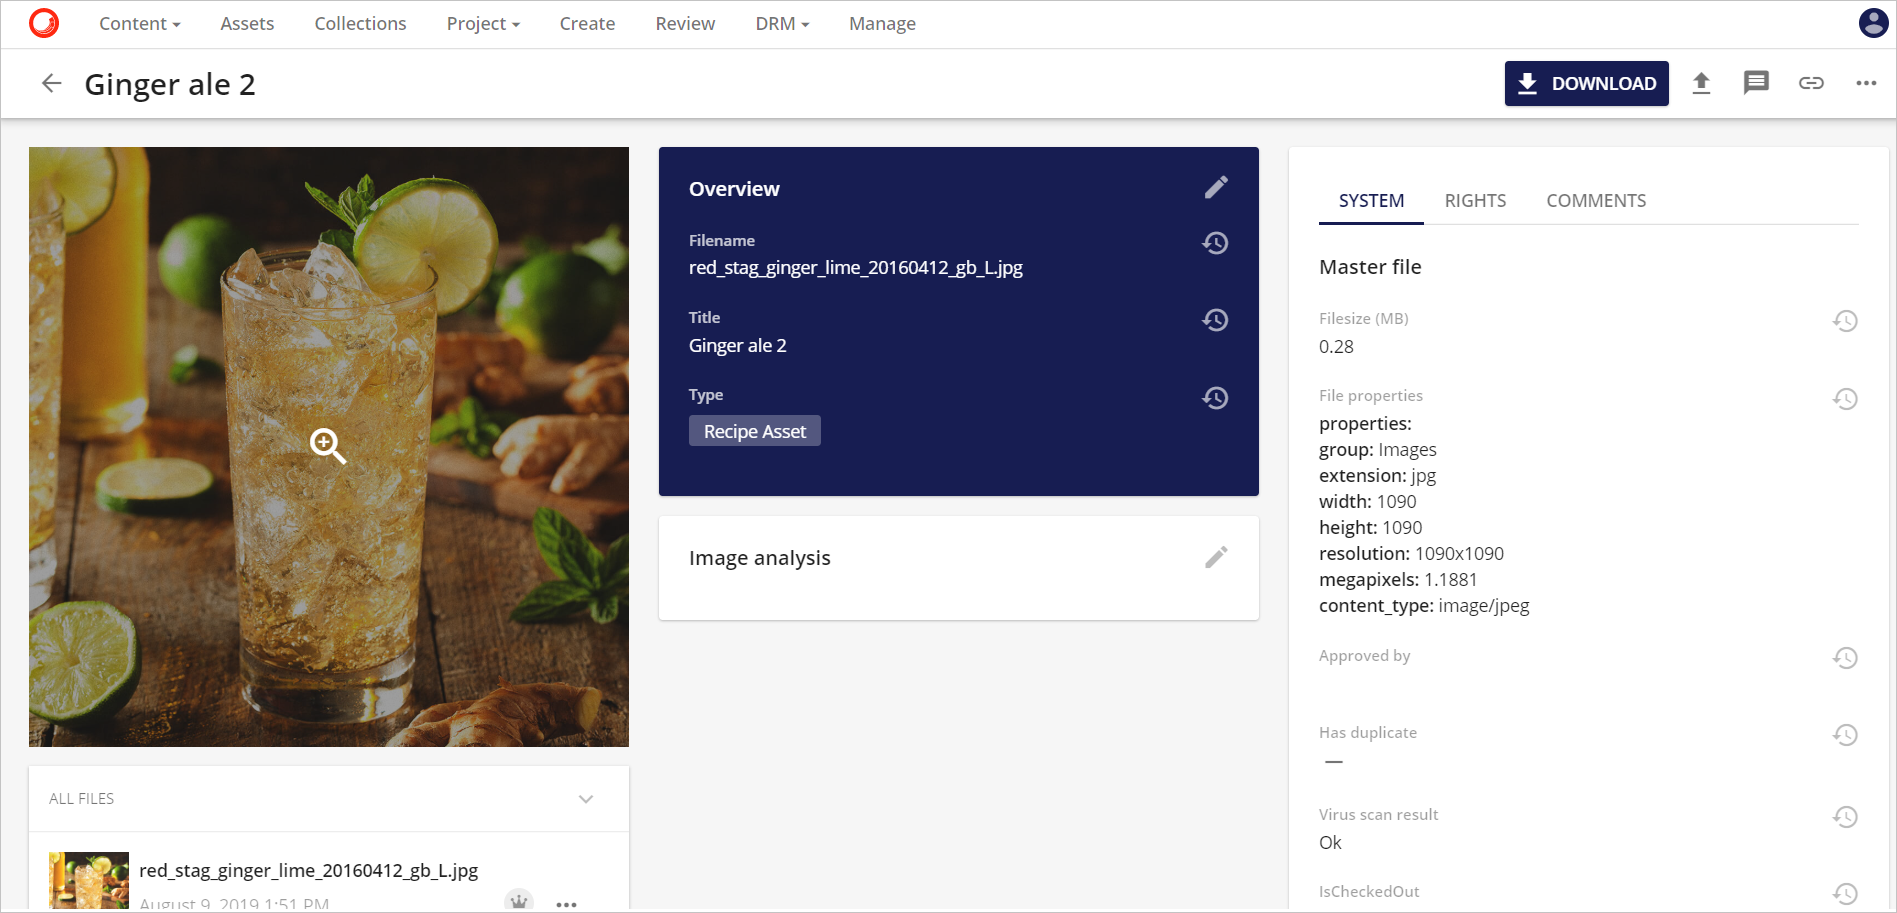Edit the Overview card with the pencil icon
This screenshot has height=913, width=1897.
1217,186
